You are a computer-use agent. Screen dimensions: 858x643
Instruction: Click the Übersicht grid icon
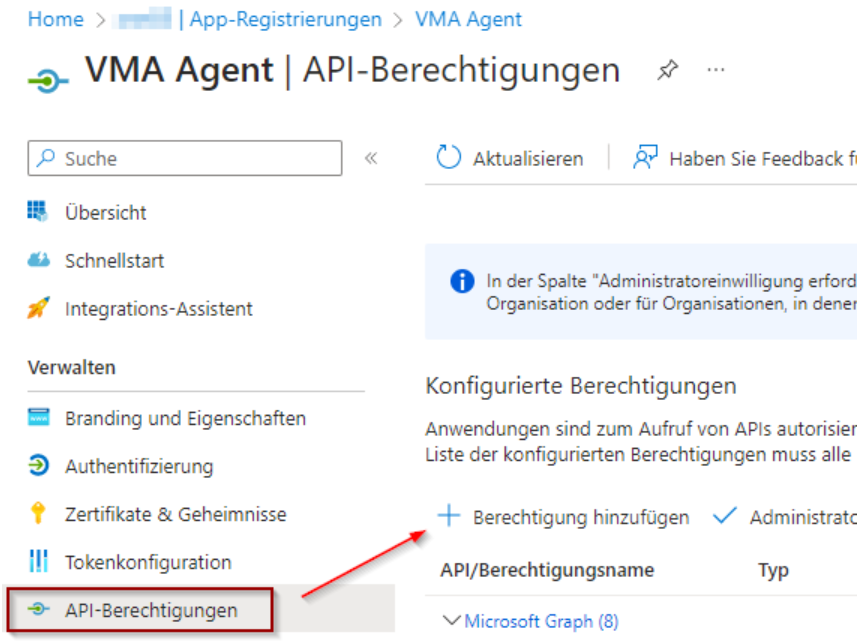coord(38,211)
